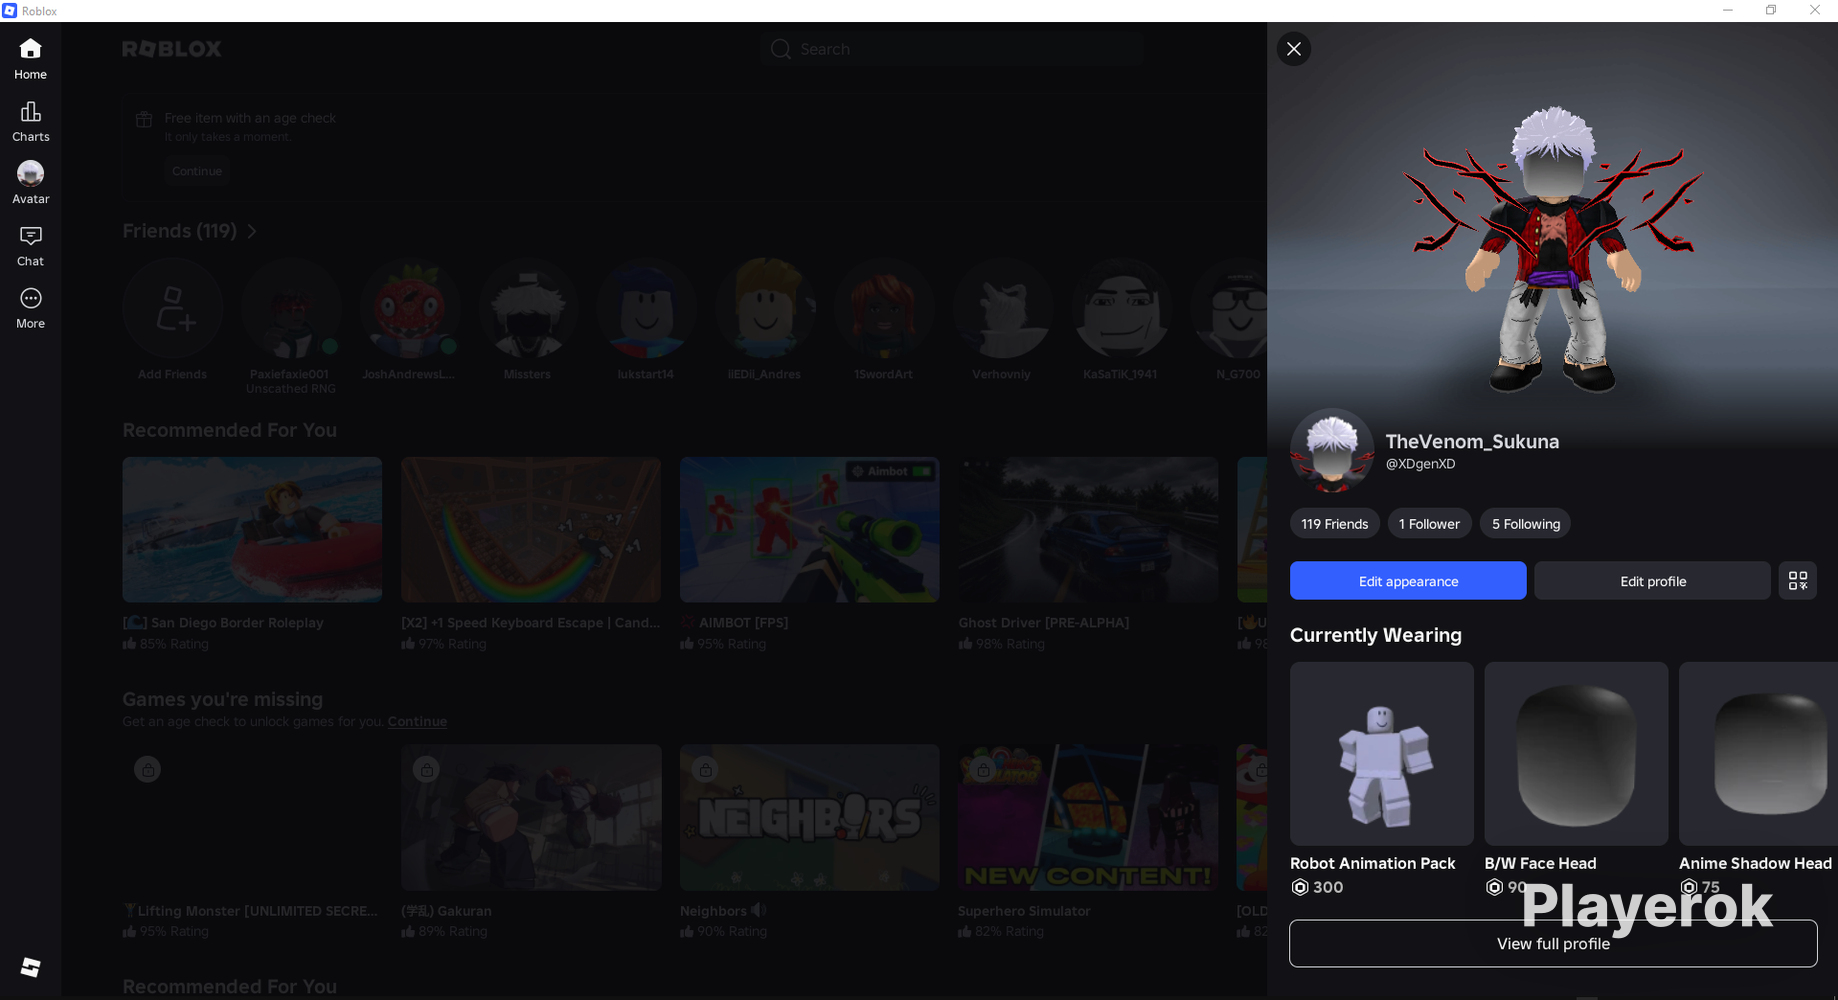
Task: Open the 1 Follower list
Action: coord(1429,524)
